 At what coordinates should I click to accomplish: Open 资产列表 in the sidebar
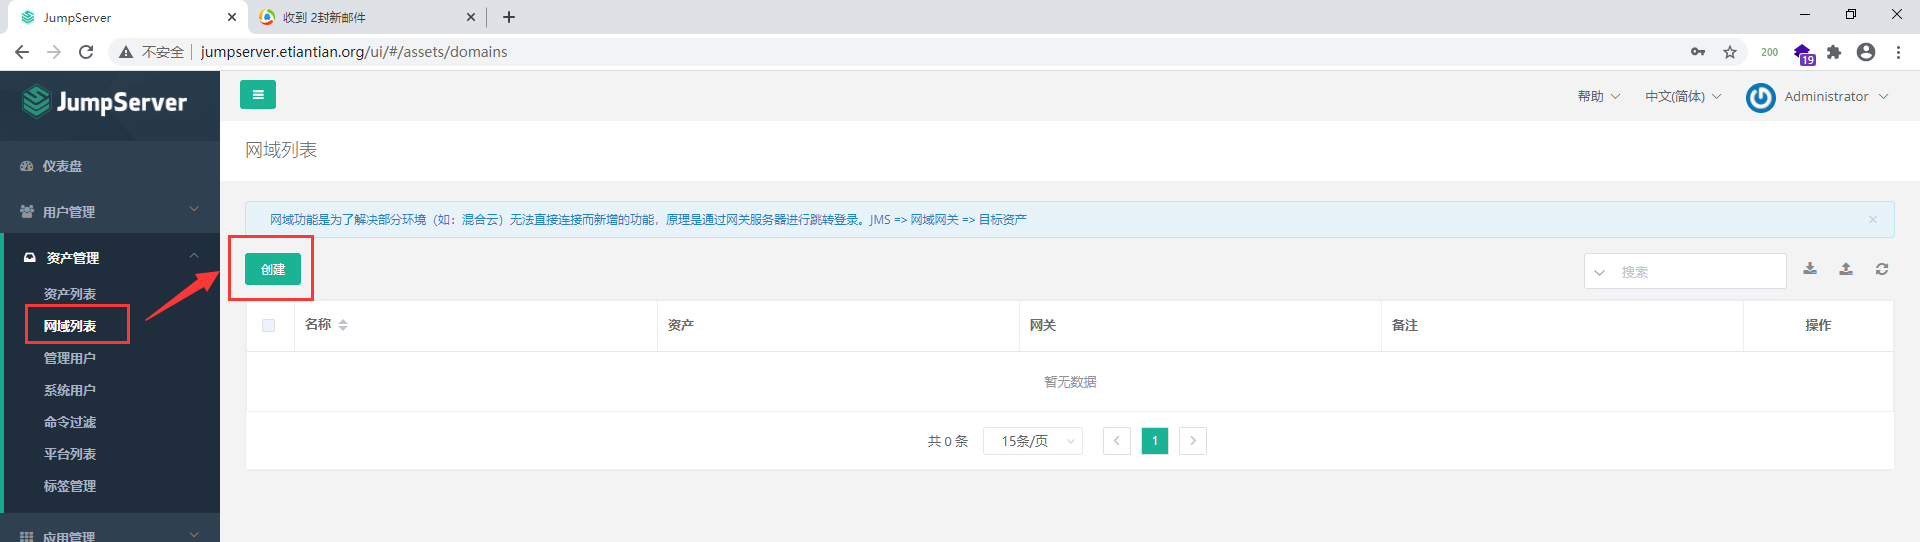[x=70, y=294]
